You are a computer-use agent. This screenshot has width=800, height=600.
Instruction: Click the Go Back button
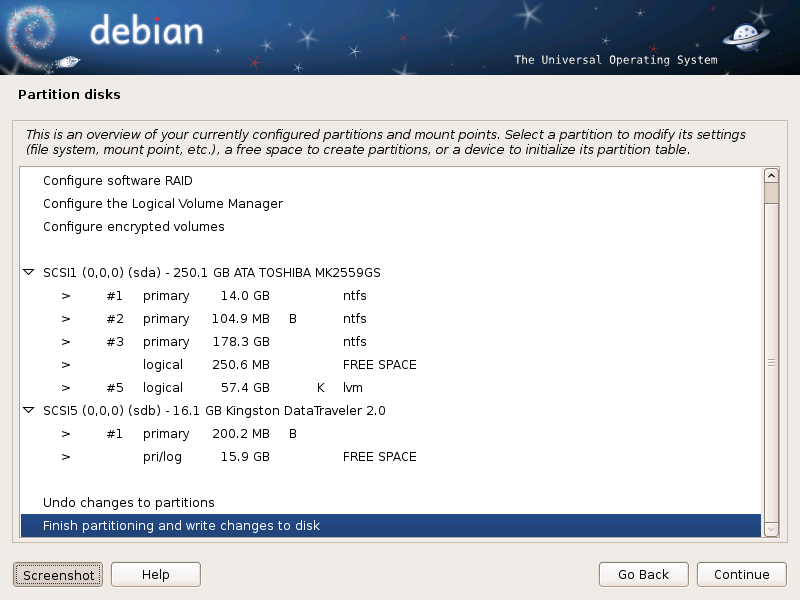coord(643,574)
